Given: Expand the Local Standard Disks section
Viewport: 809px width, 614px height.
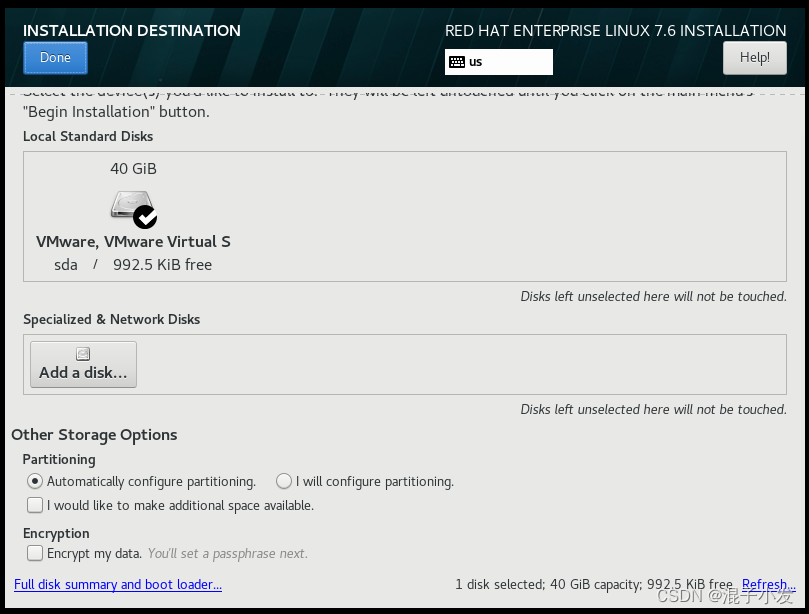Looking at the screenshot, I should (x=82, y=136).
